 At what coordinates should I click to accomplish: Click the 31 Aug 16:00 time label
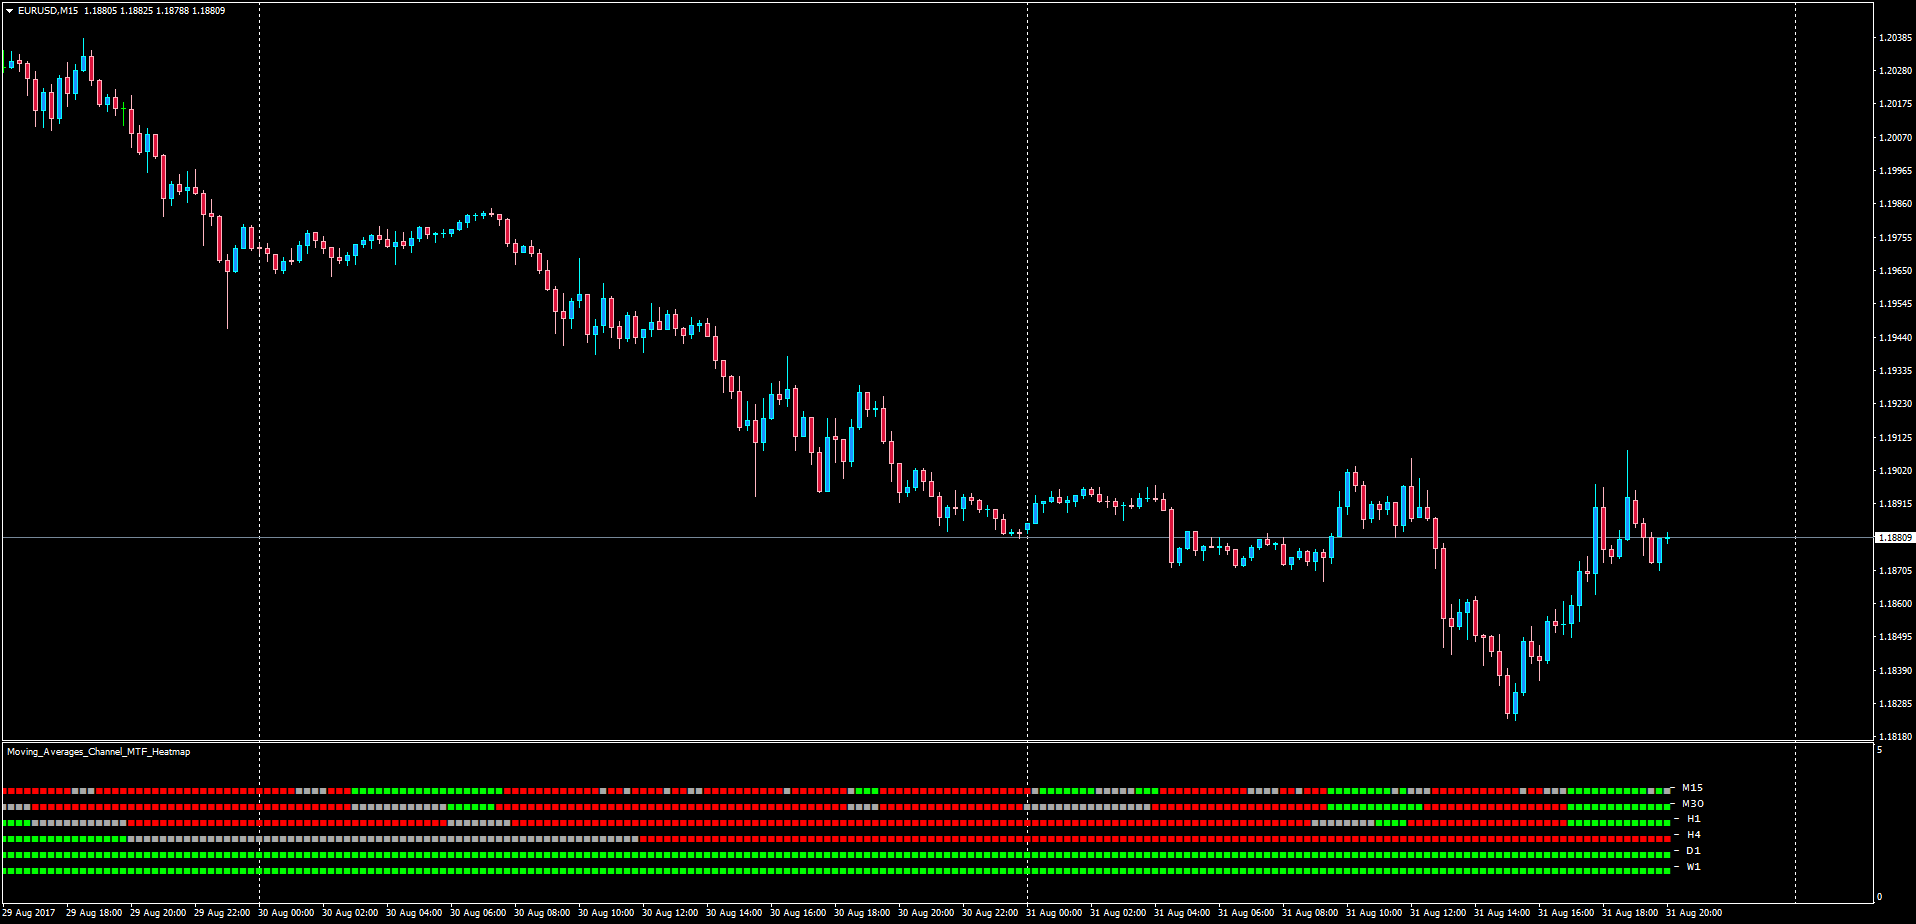pyautogui.click(x=1566, y=913)
